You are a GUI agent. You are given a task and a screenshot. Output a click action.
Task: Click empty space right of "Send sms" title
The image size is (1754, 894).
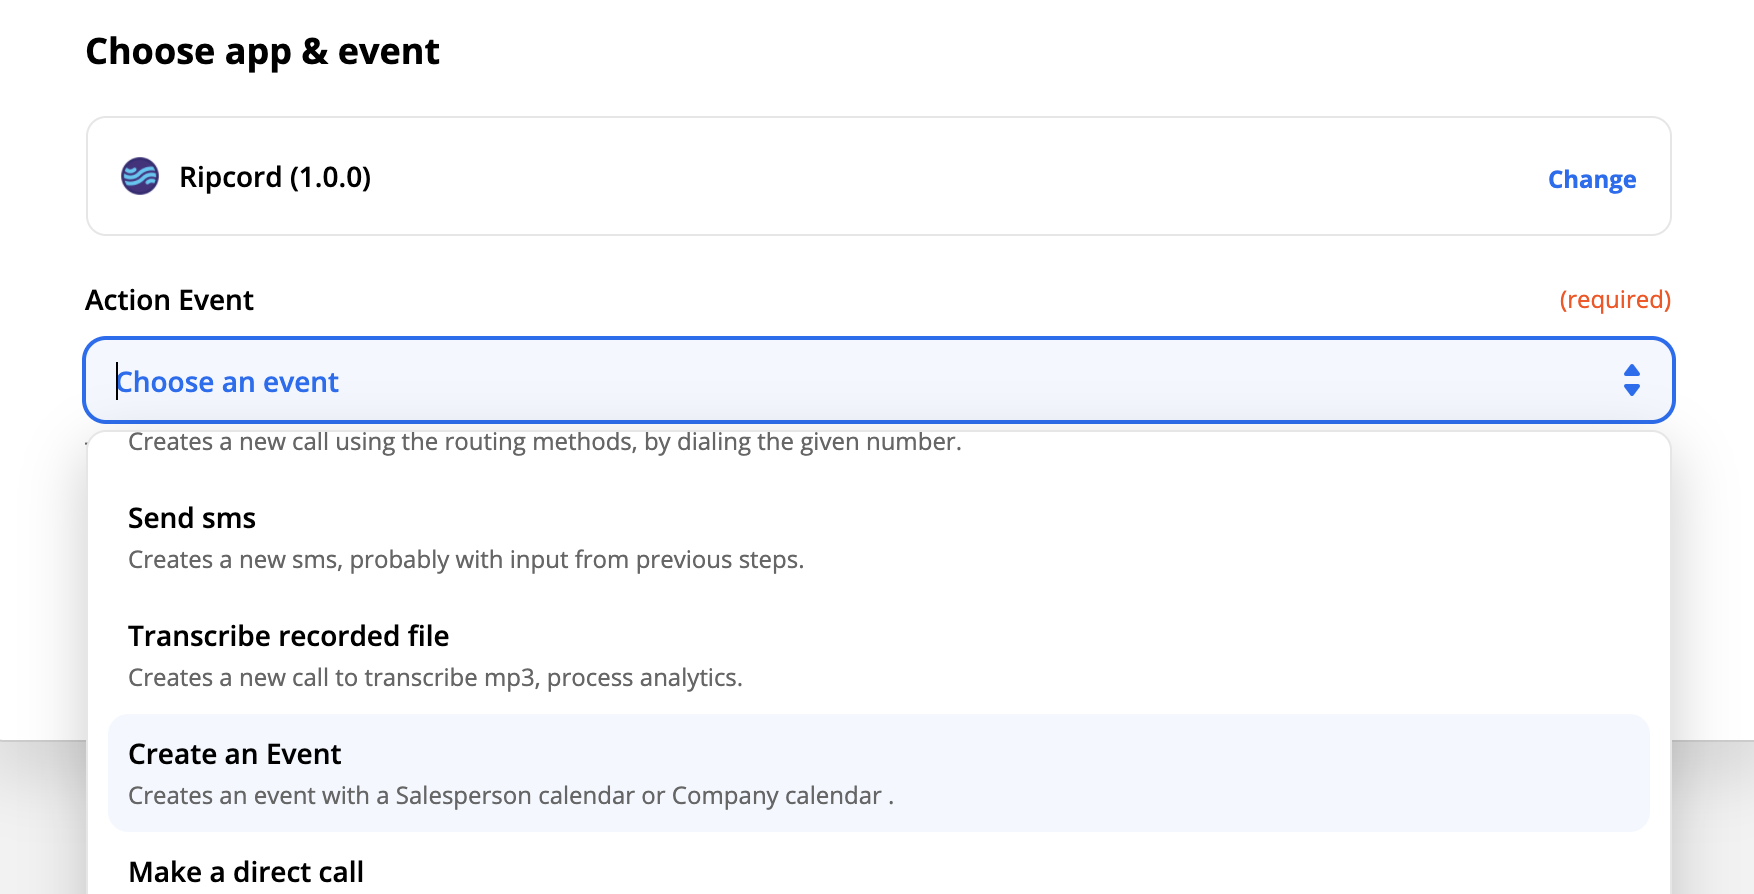pos(900,518)
